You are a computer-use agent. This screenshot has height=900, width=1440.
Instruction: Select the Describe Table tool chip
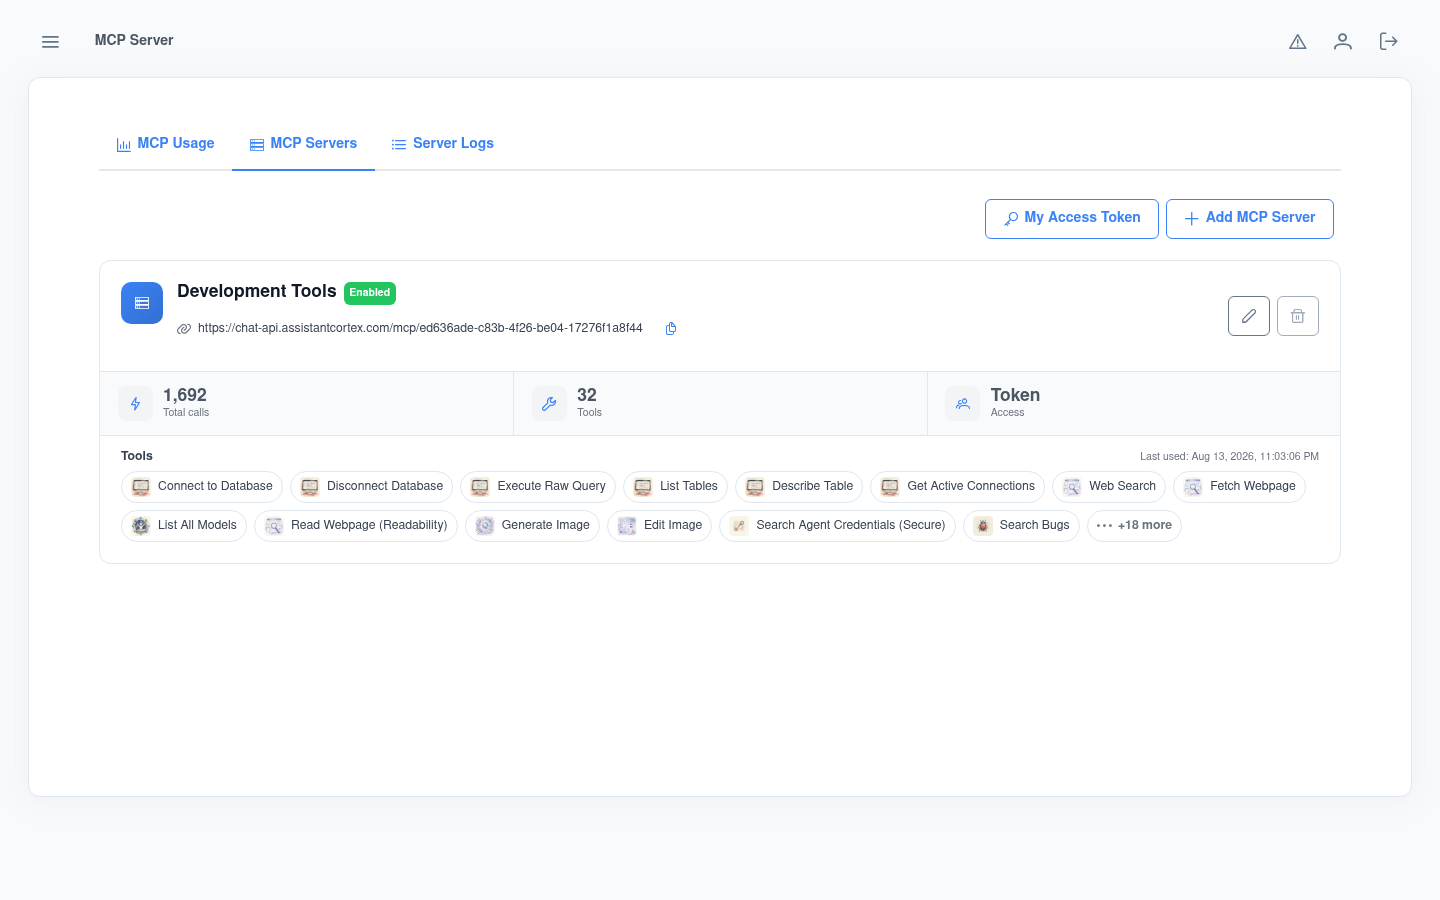point(799,487)
